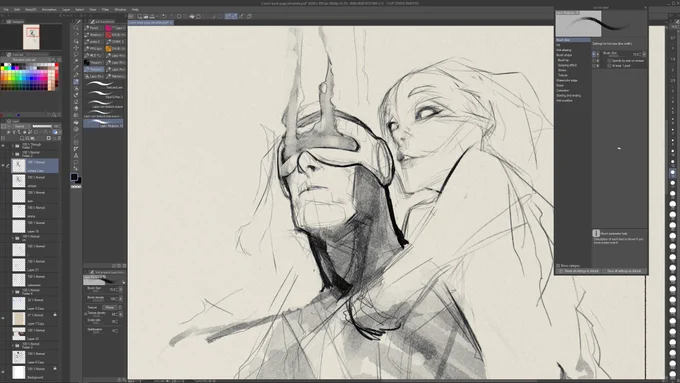Image resolution: width=680 pixels, height=383 pixels.
Task: Click the main foreground color square
Action: [74, 177]
